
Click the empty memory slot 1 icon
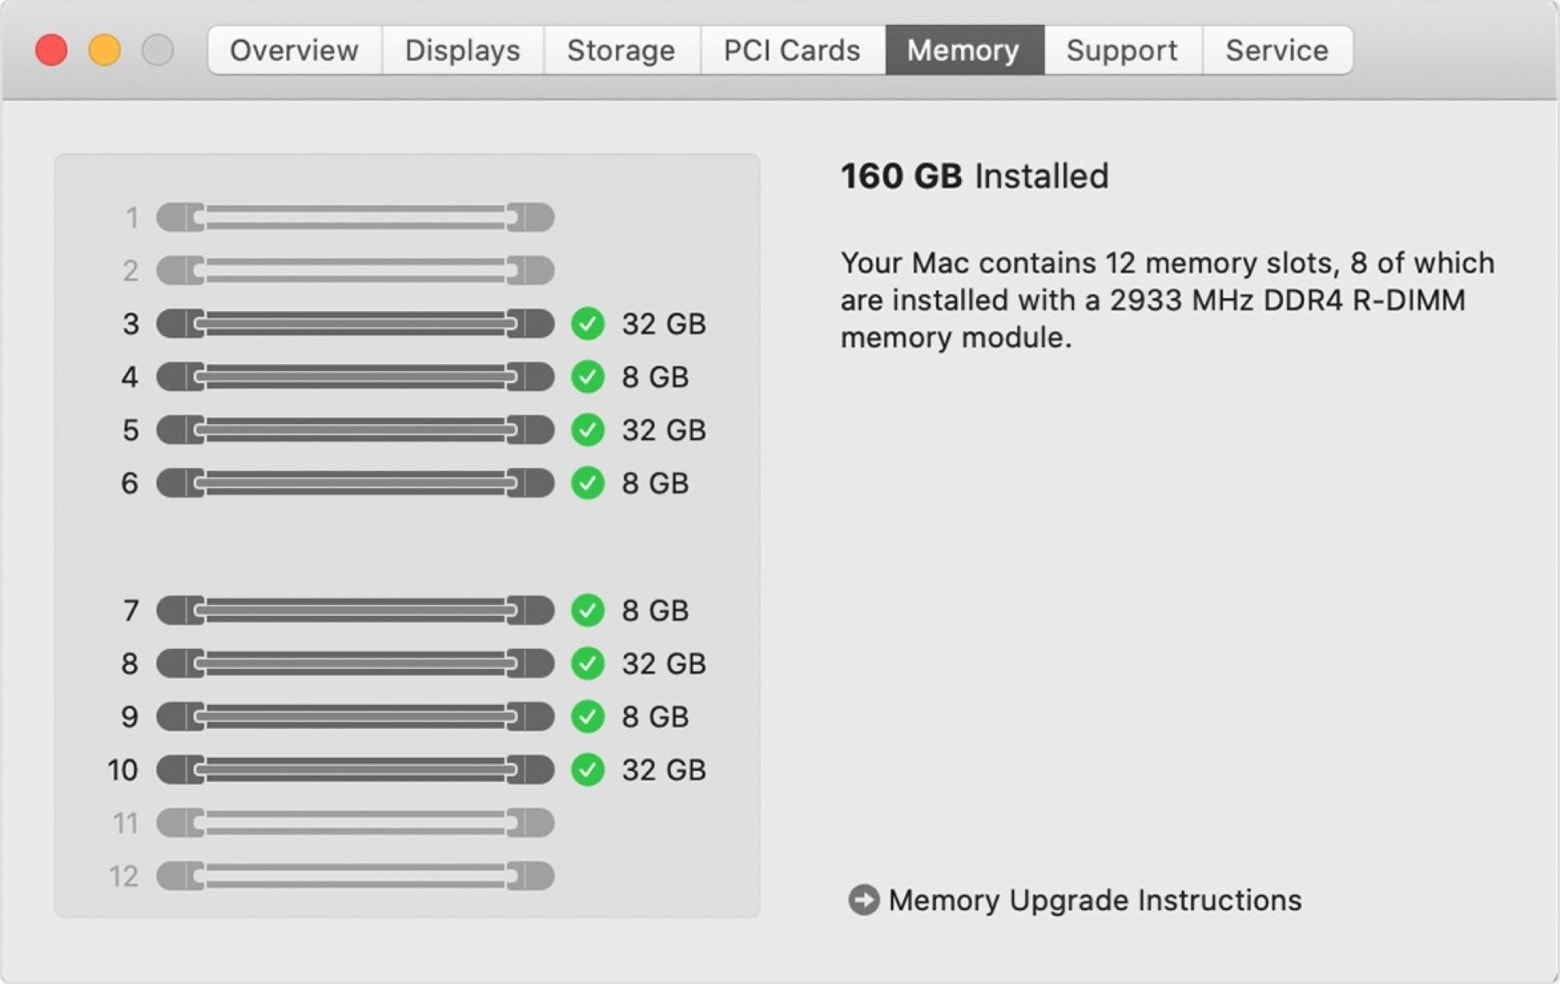pyautogui.click(x=355, y=217)
